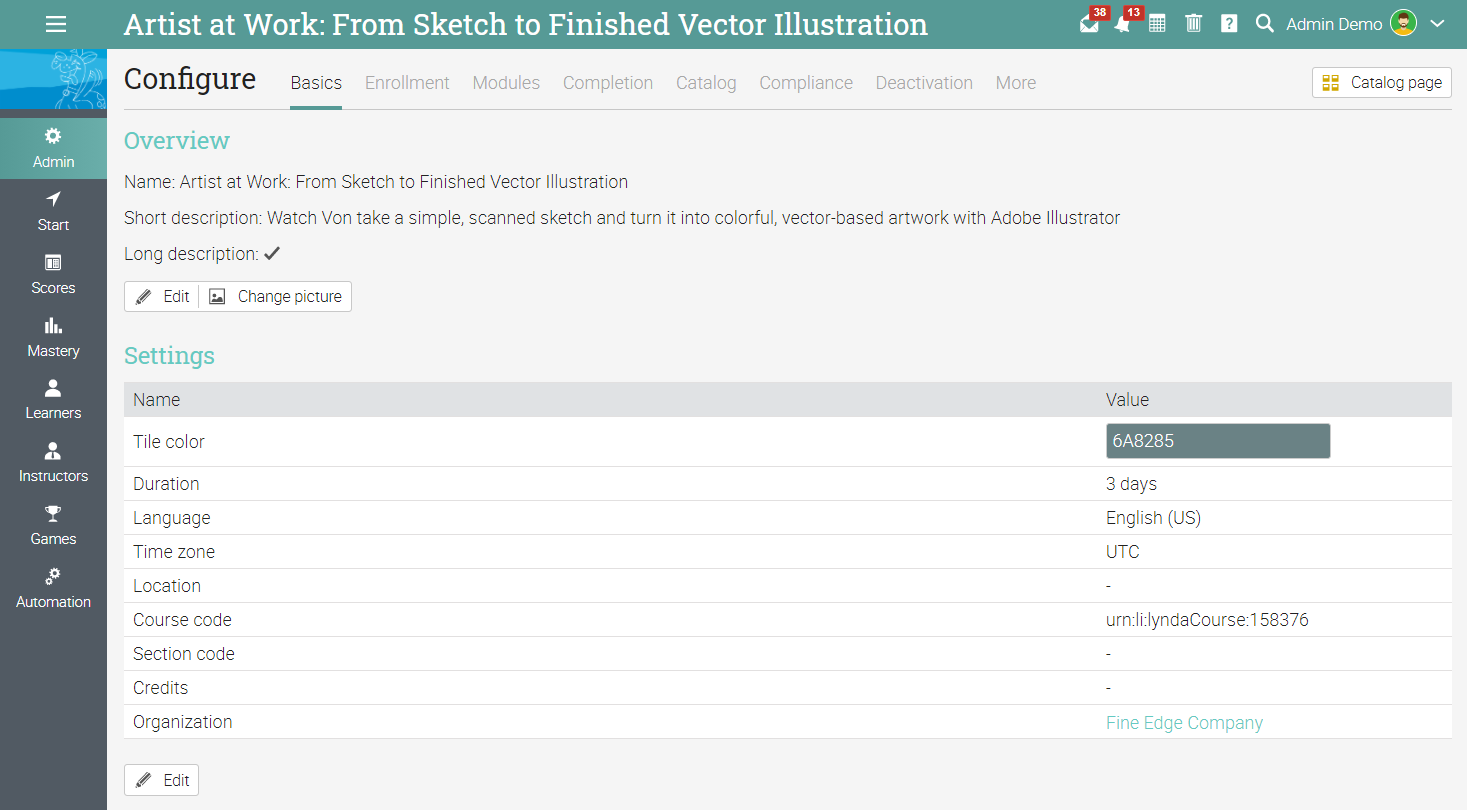Switch to the Compliance tab

click(x=806, y=83)
